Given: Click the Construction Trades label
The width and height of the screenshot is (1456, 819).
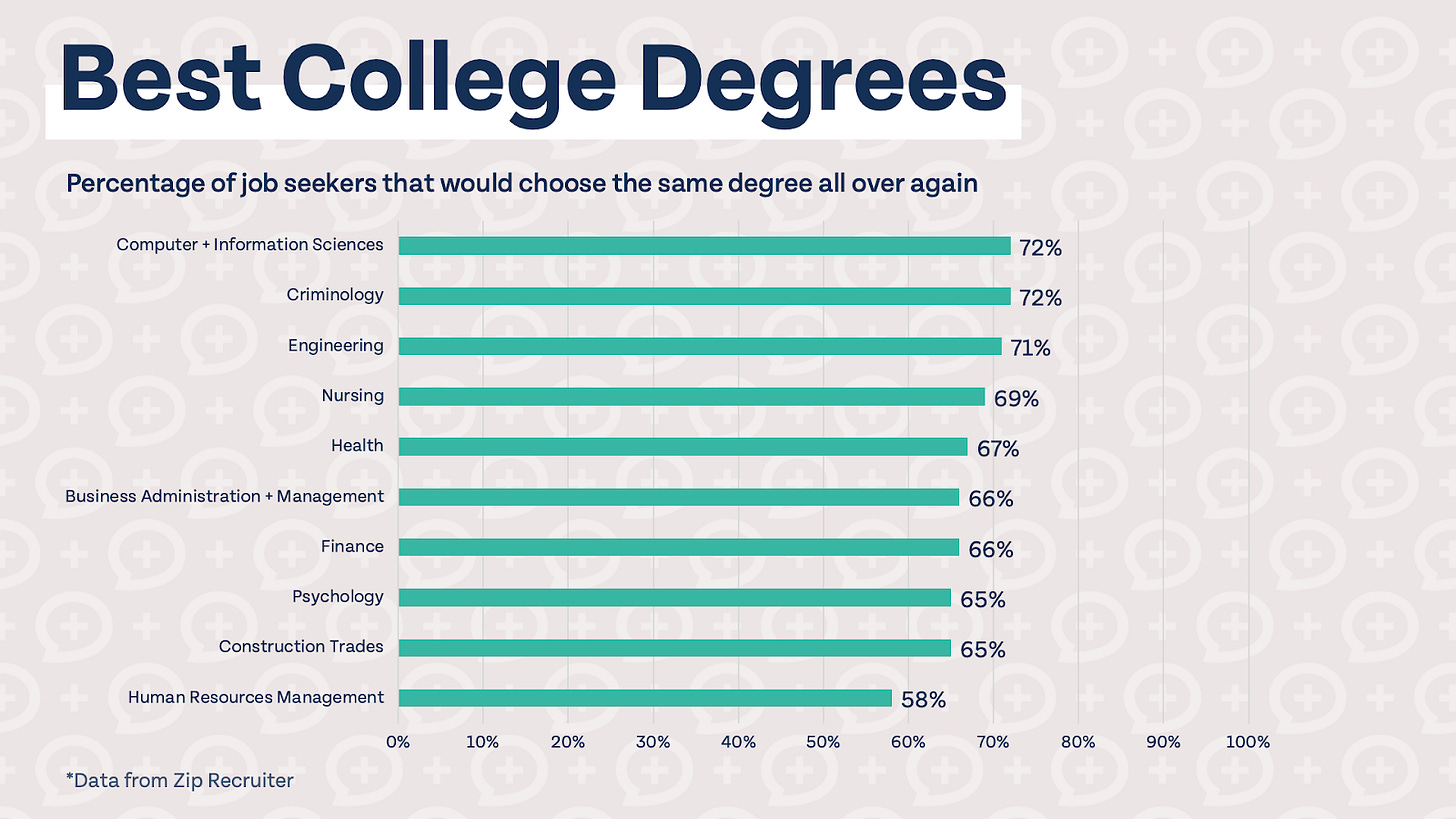Looking at the screenshot, I should tap(301, 646).
